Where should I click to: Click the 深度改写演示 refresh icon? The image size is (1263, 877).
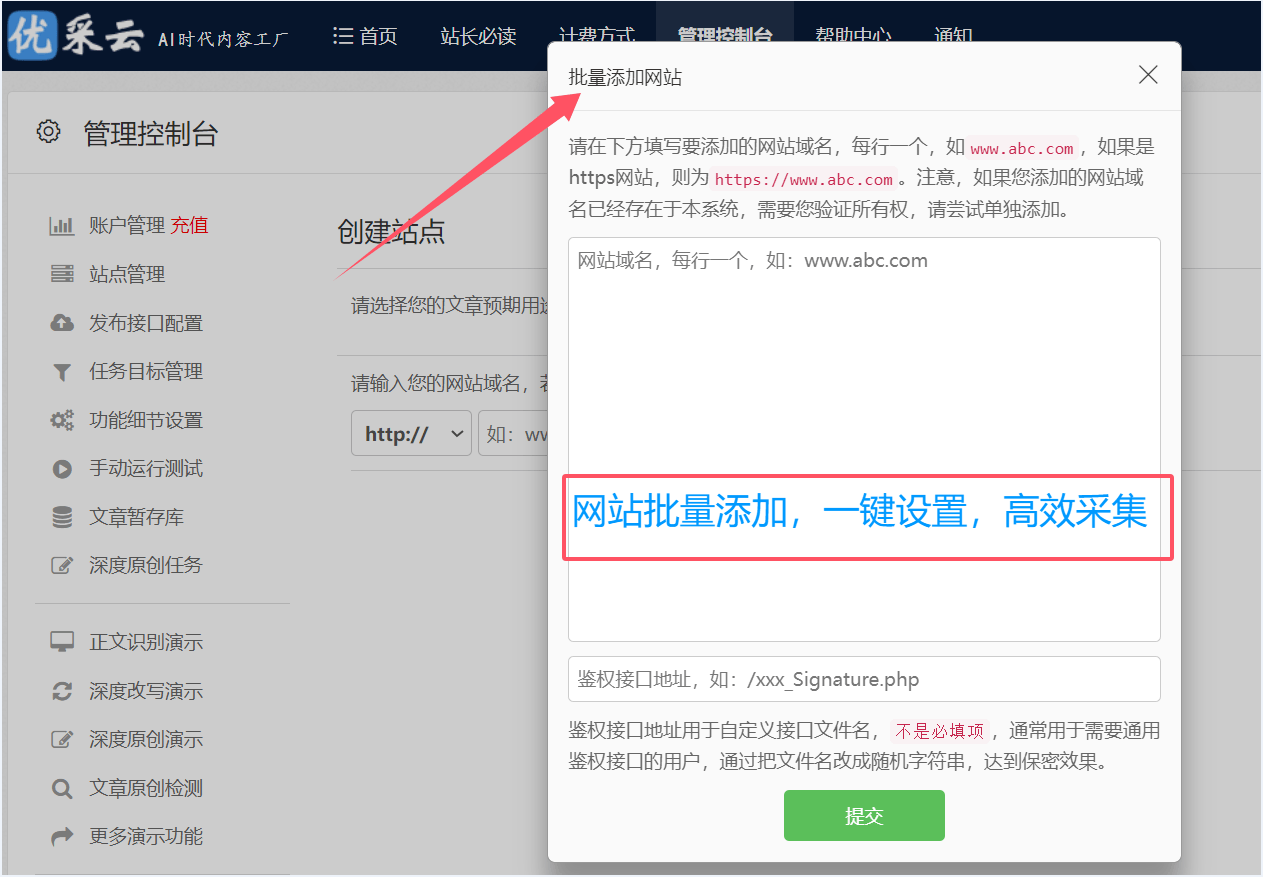point(62,690)
